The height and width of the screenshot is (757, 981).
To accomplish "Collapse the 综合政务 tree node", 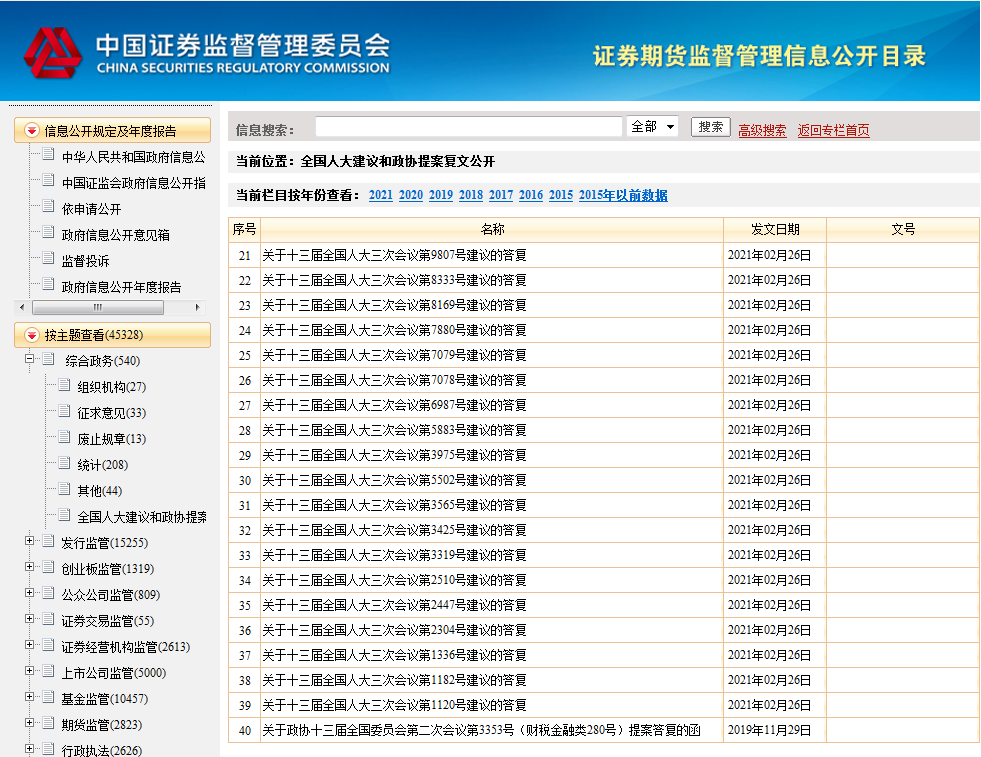I will [29, 358].
